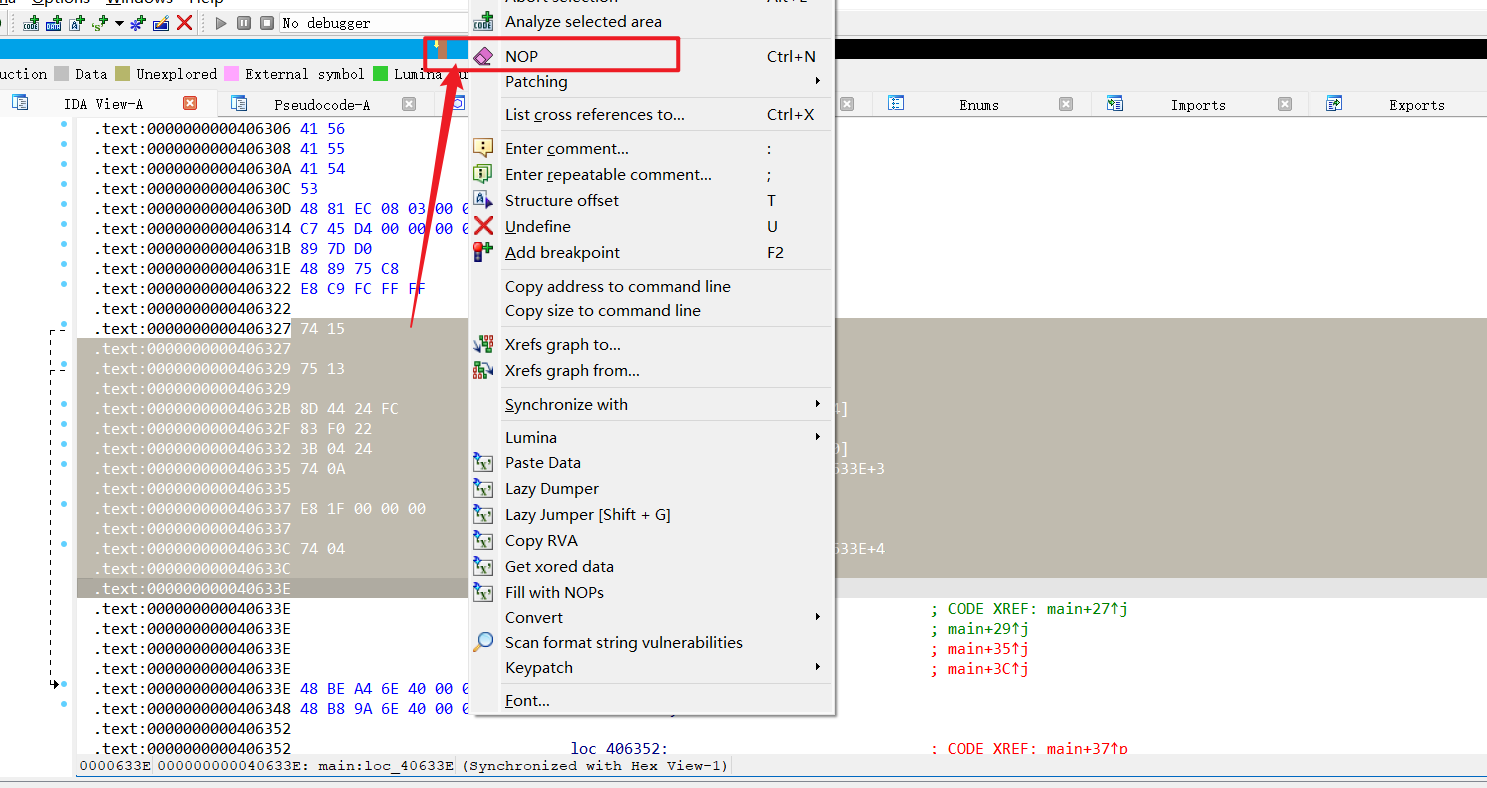
Task: Select Xrefs graph to... menu entry
Action: pos(651,344)
